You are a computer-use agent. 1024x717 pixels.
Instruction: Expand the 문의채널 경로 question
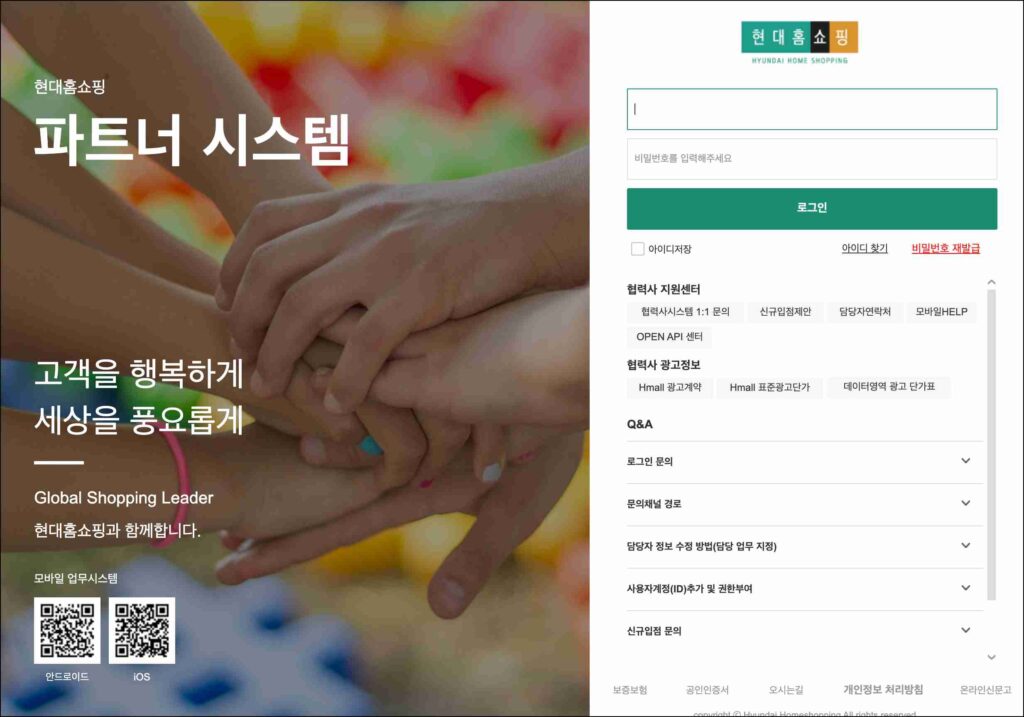(x=805, y=504)
